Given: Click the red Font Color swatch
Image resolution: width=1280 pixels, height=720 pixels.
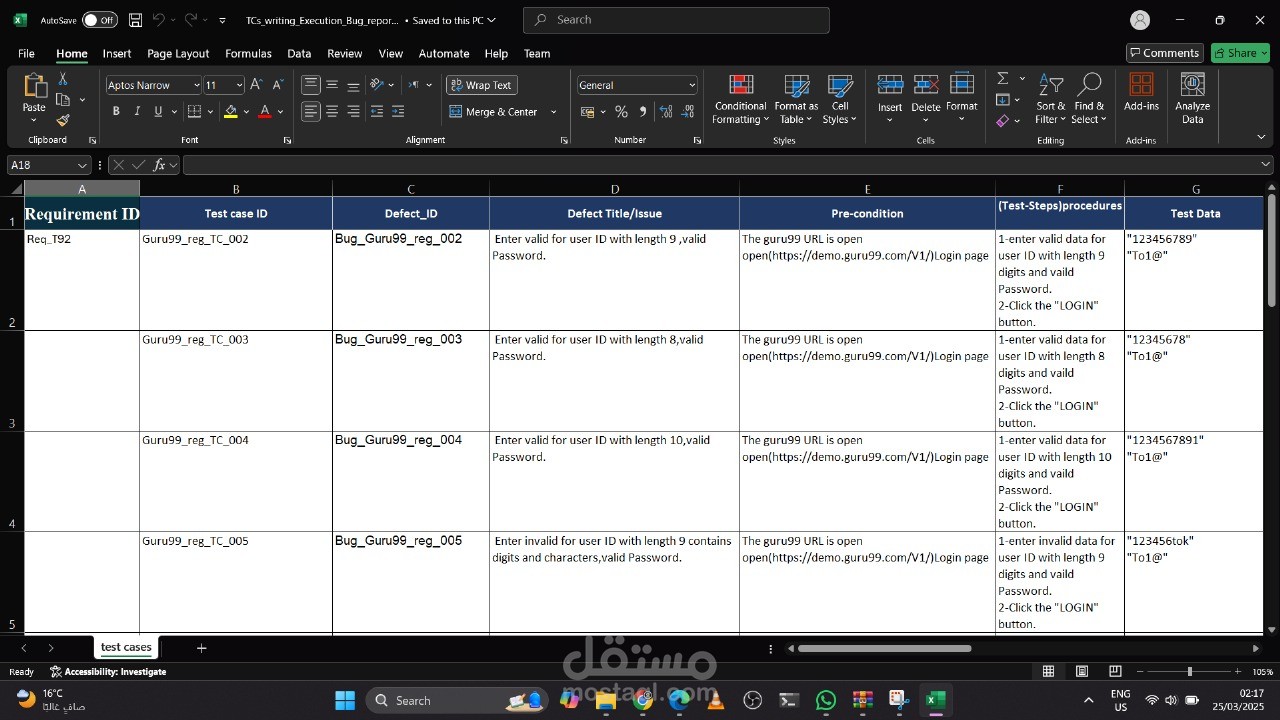Looking at the screenshot, I should (x=265, y=112).
